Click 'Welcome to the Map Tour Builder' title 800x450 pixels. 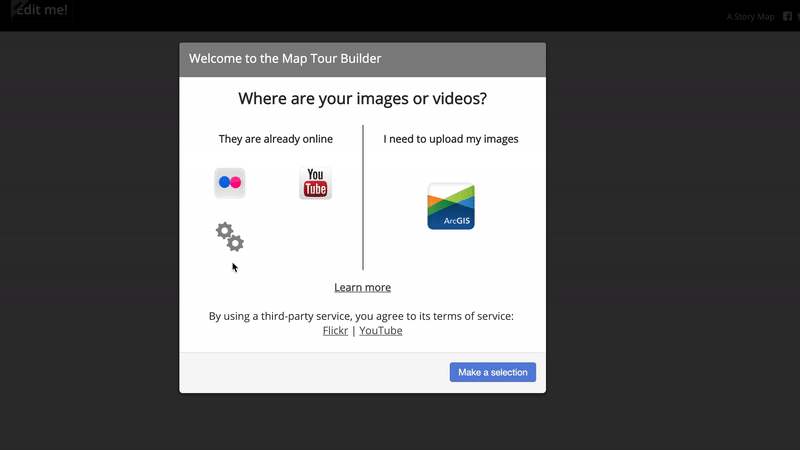pyautogui.click(x=285, y=59)
